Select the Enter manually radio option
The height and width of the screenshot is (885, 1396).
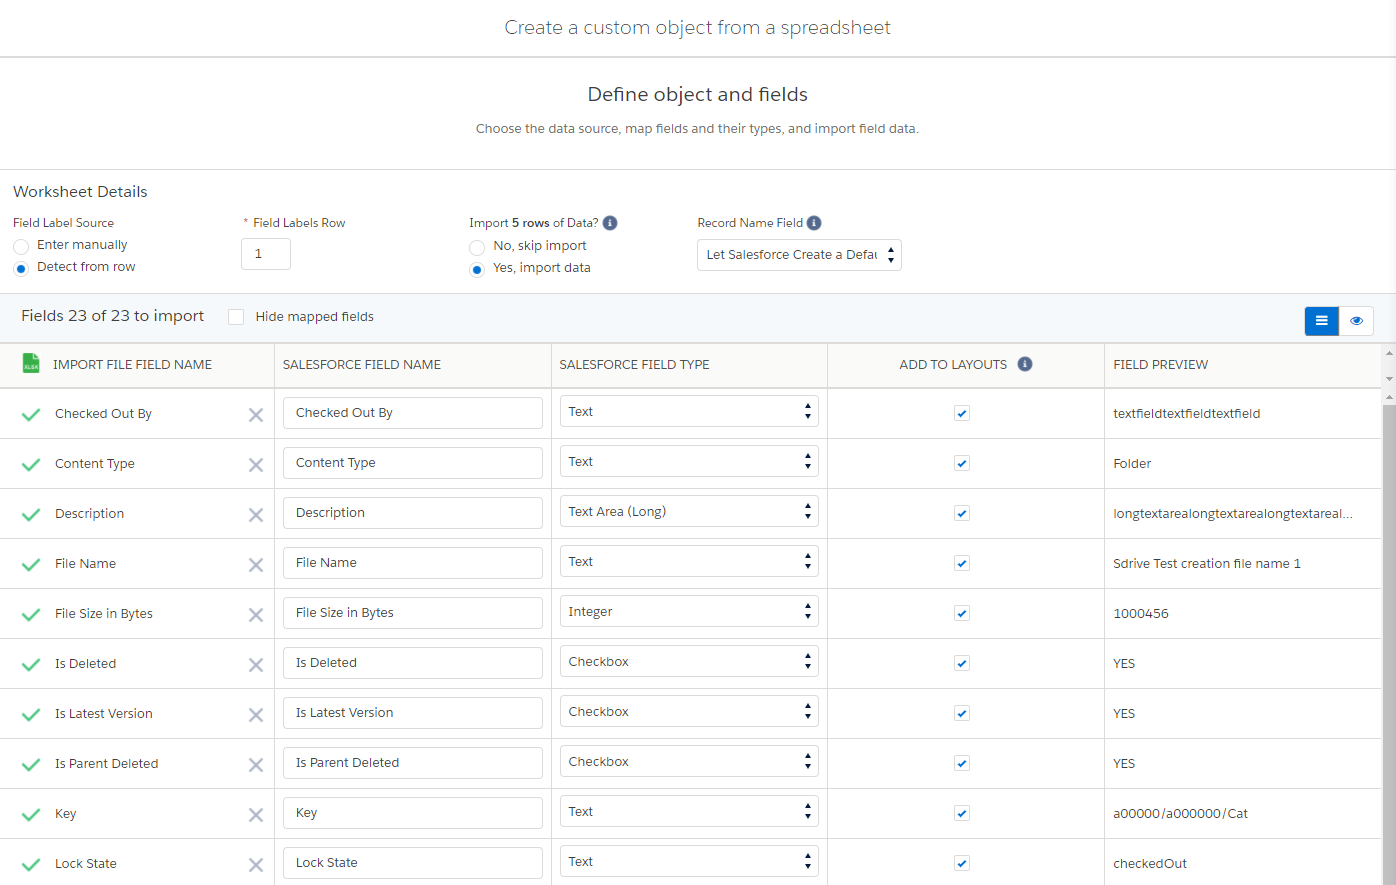(21, 246)
